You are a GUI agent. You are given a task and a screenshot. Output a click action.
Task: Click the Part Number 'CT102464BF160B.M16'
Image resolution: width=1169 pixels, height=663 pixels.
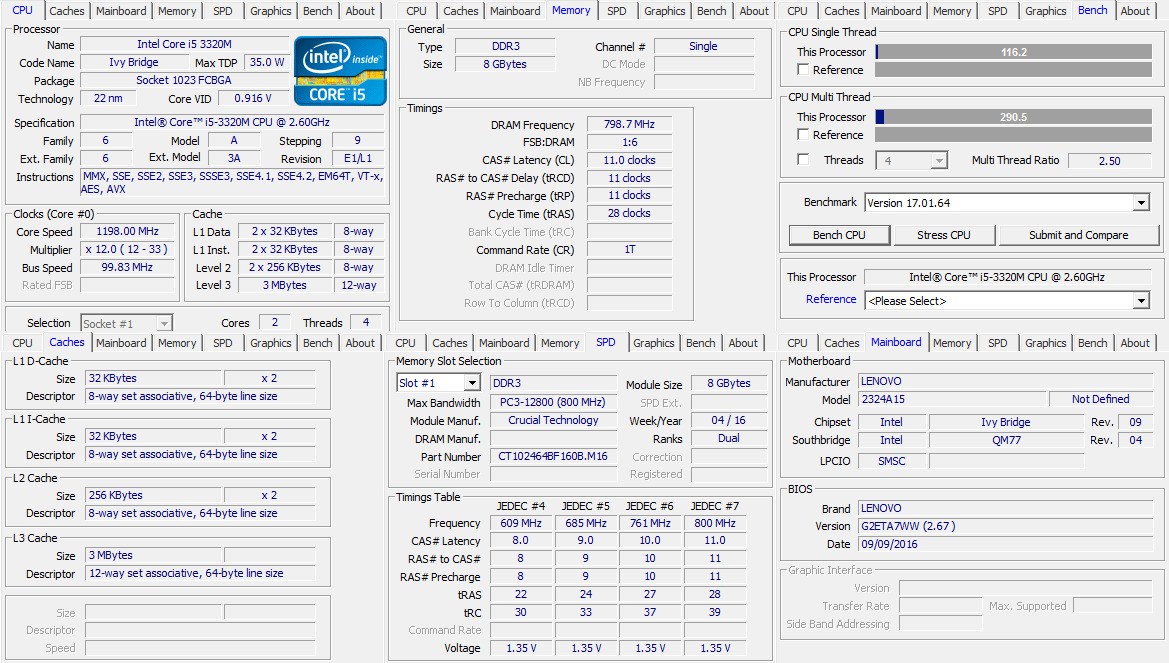click(x=553, y=456)
